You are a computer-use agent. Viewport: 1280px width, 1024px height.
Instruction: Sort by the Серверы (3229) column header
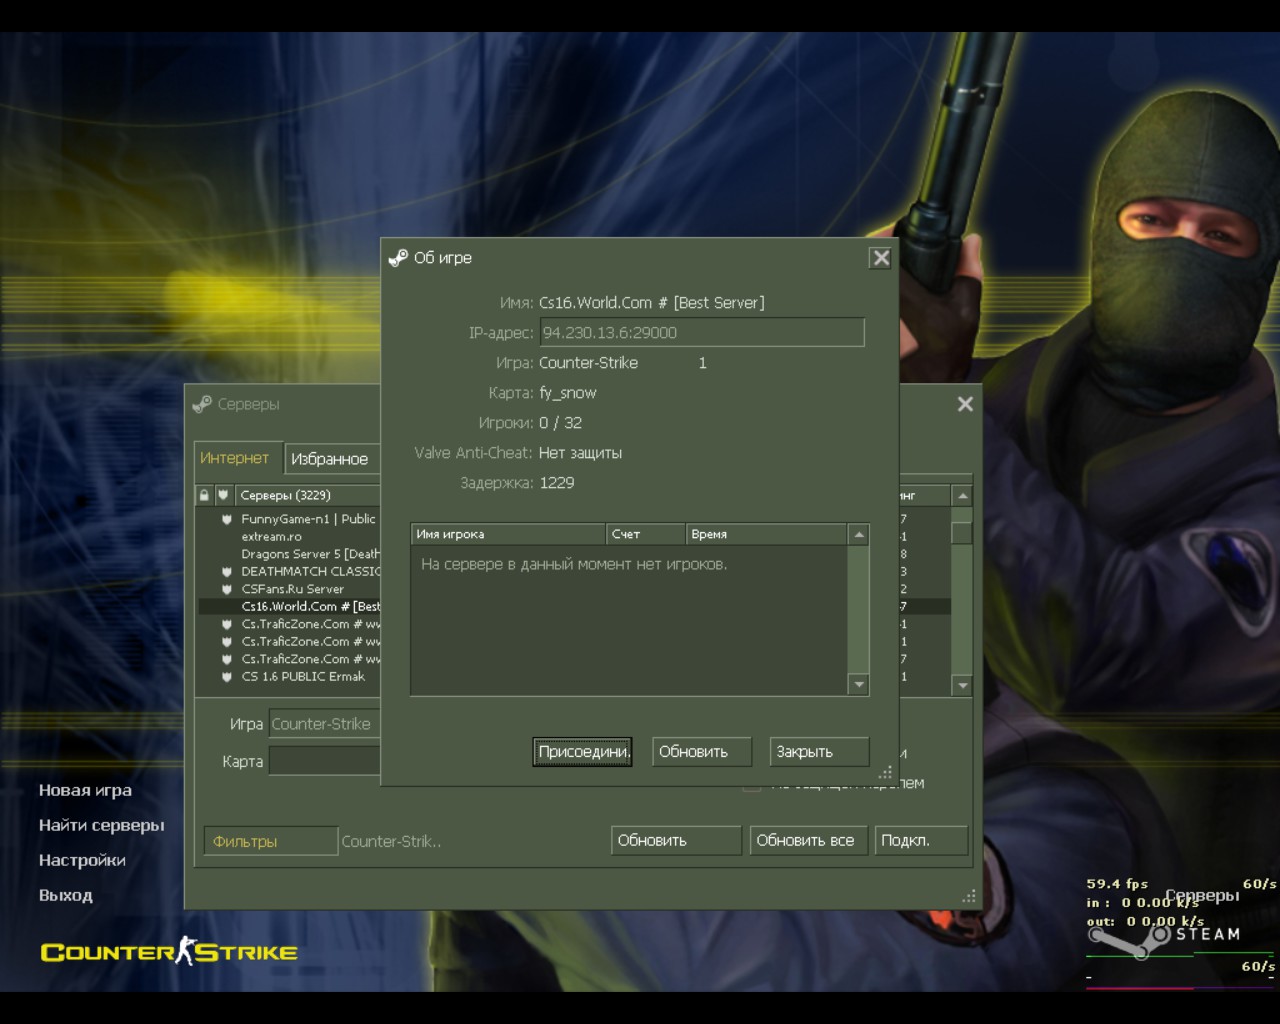click(308, 495)
